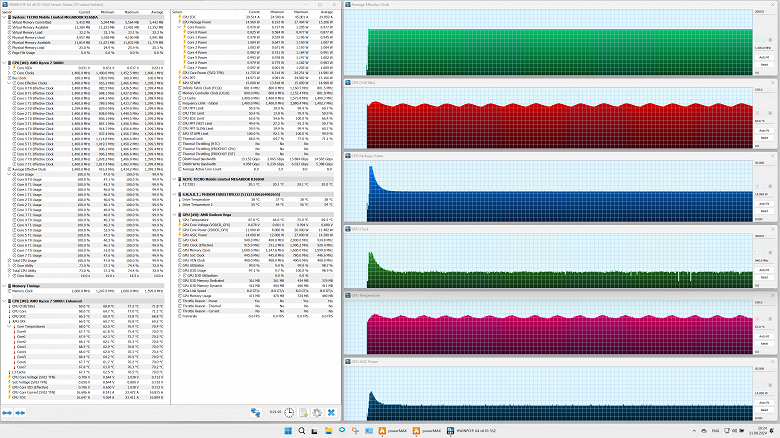Collapse the GPU [#0] AMD Radeon Vega group

click(x=173, y=213)
